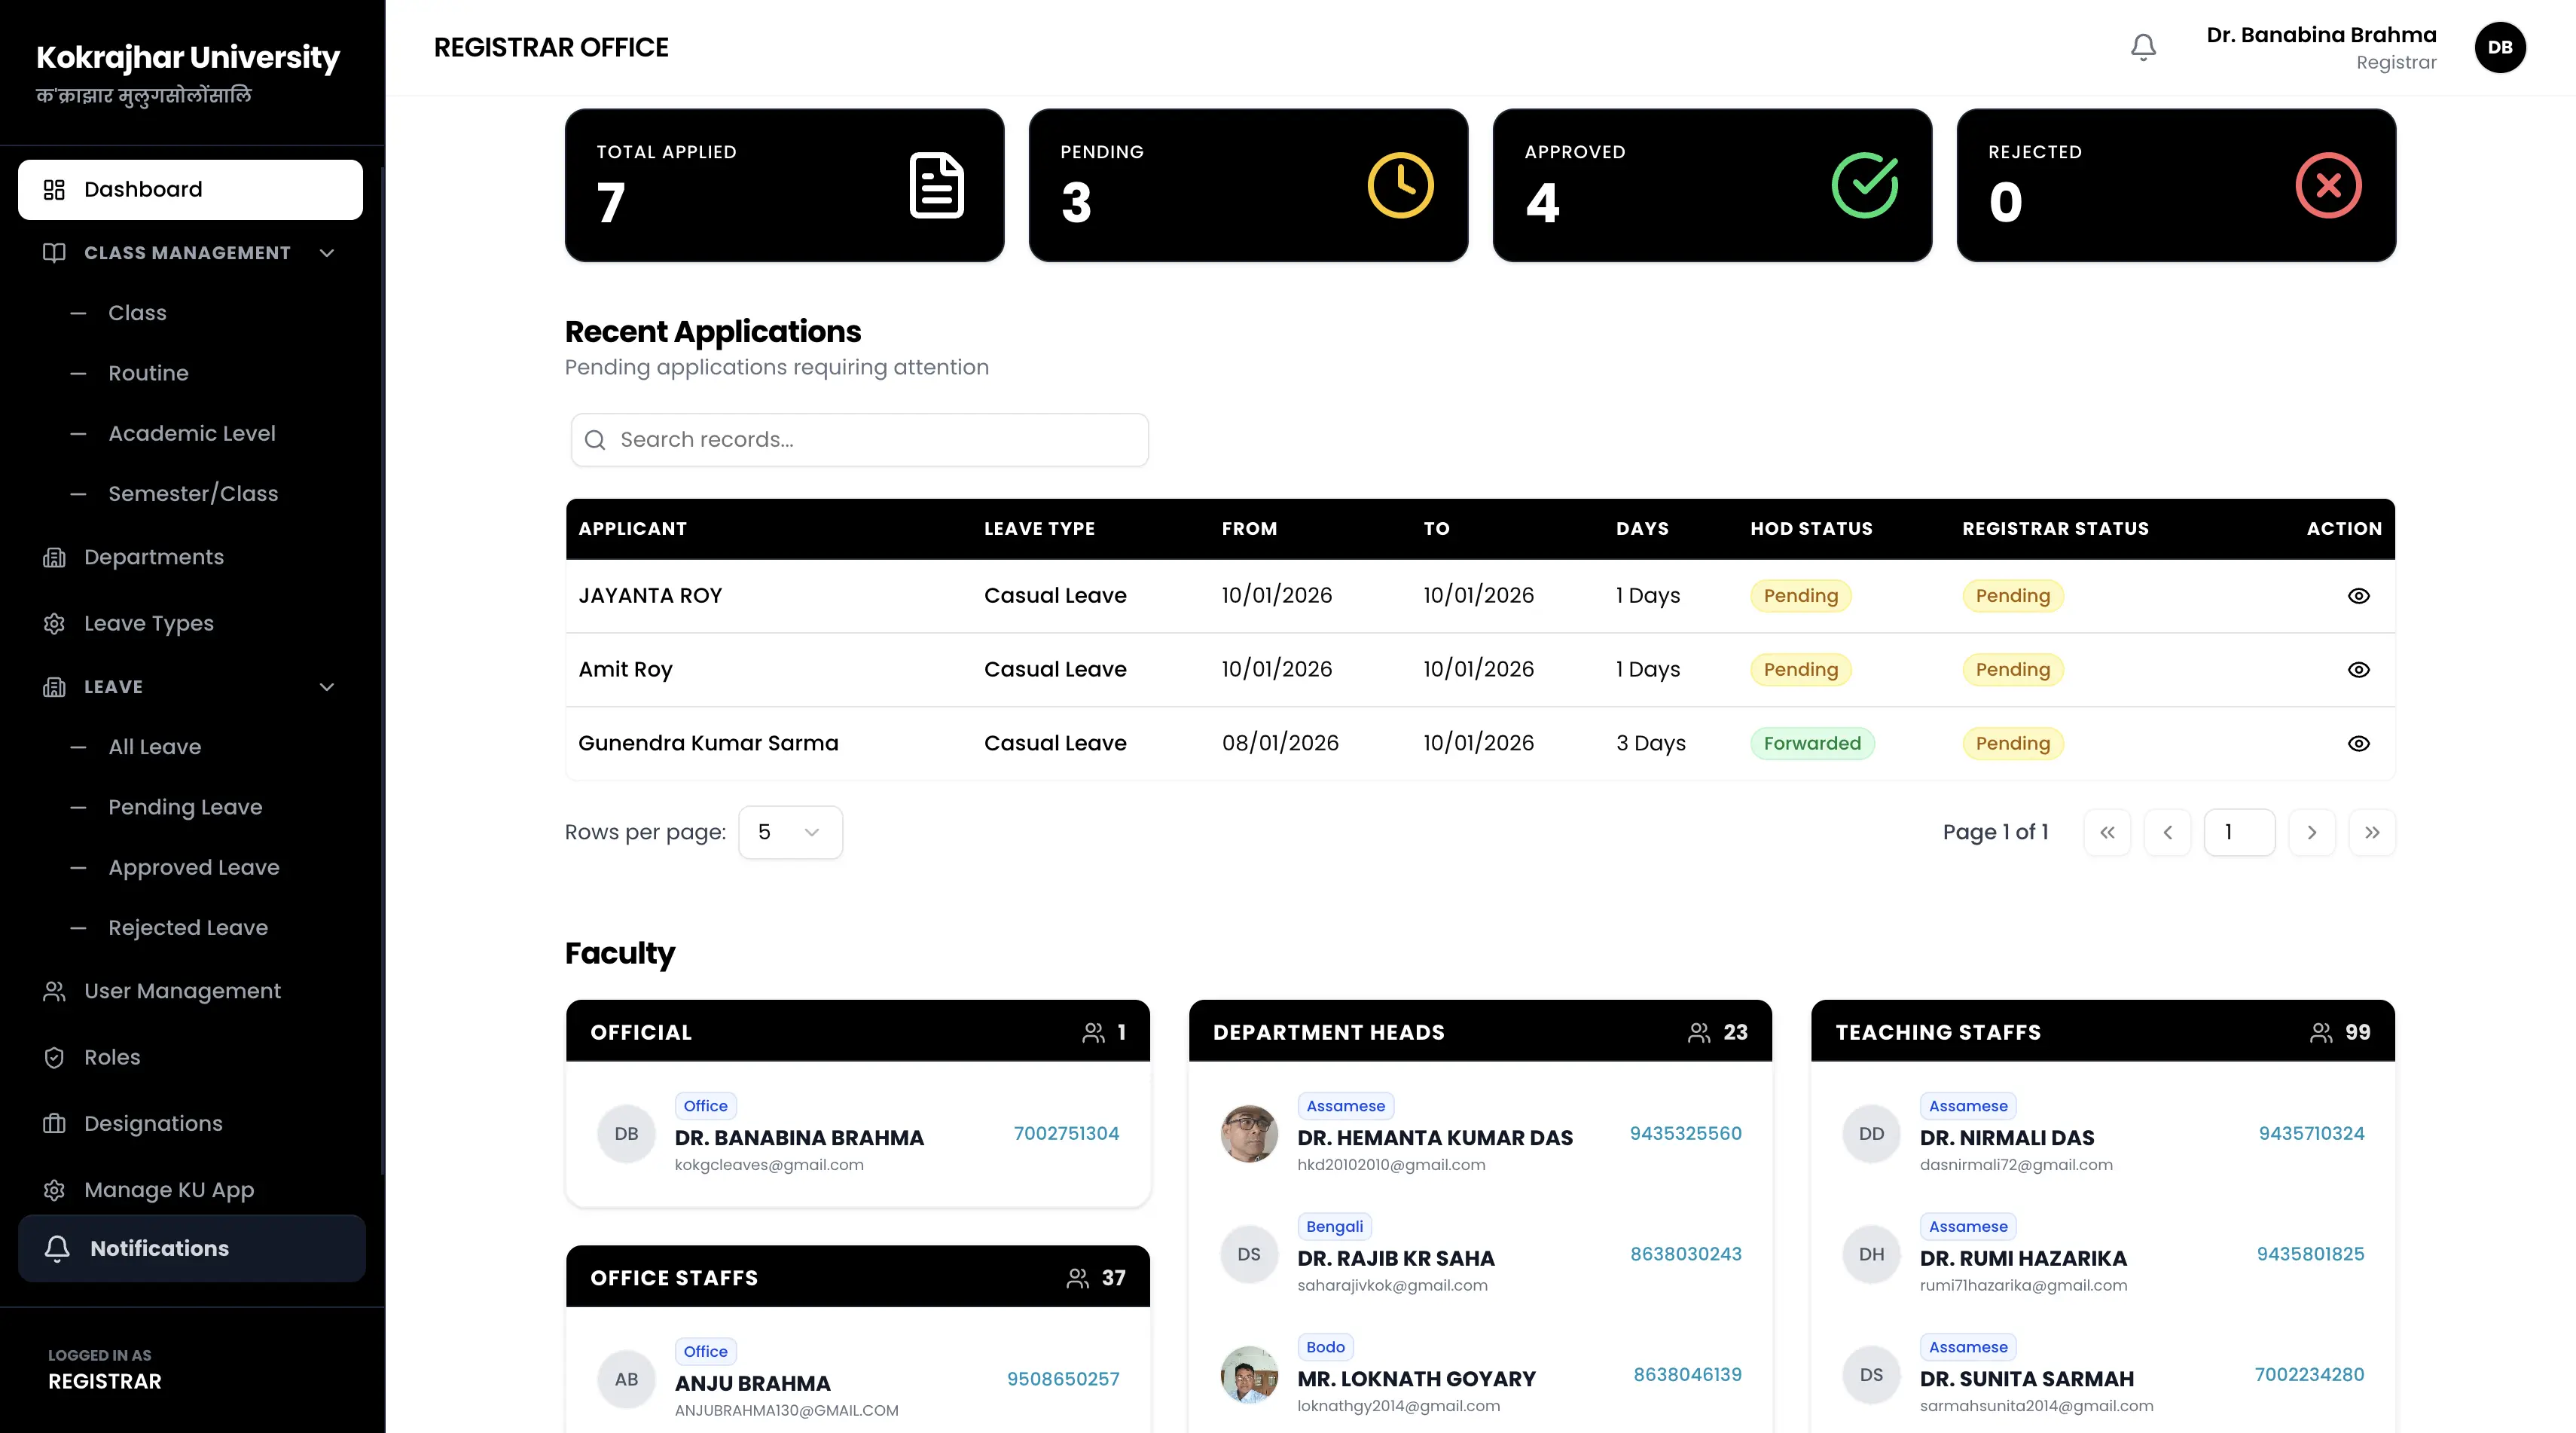Go to last page double-arrow button
Screen dimensions: 2576x1433
click(x=2372, y=832)
